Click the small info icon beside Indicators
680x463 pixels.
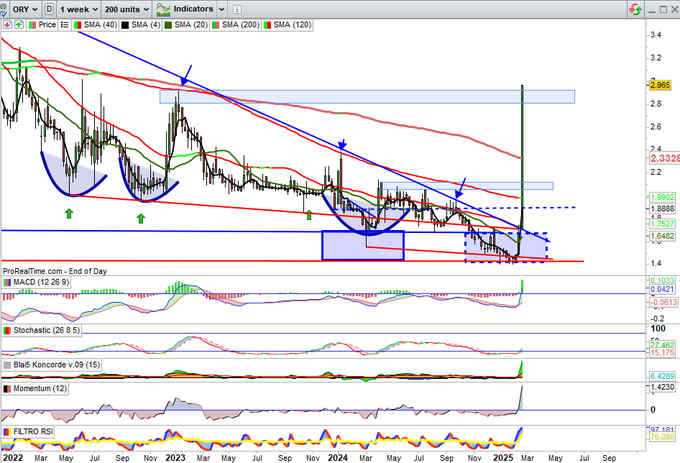[x=236, y=9]
